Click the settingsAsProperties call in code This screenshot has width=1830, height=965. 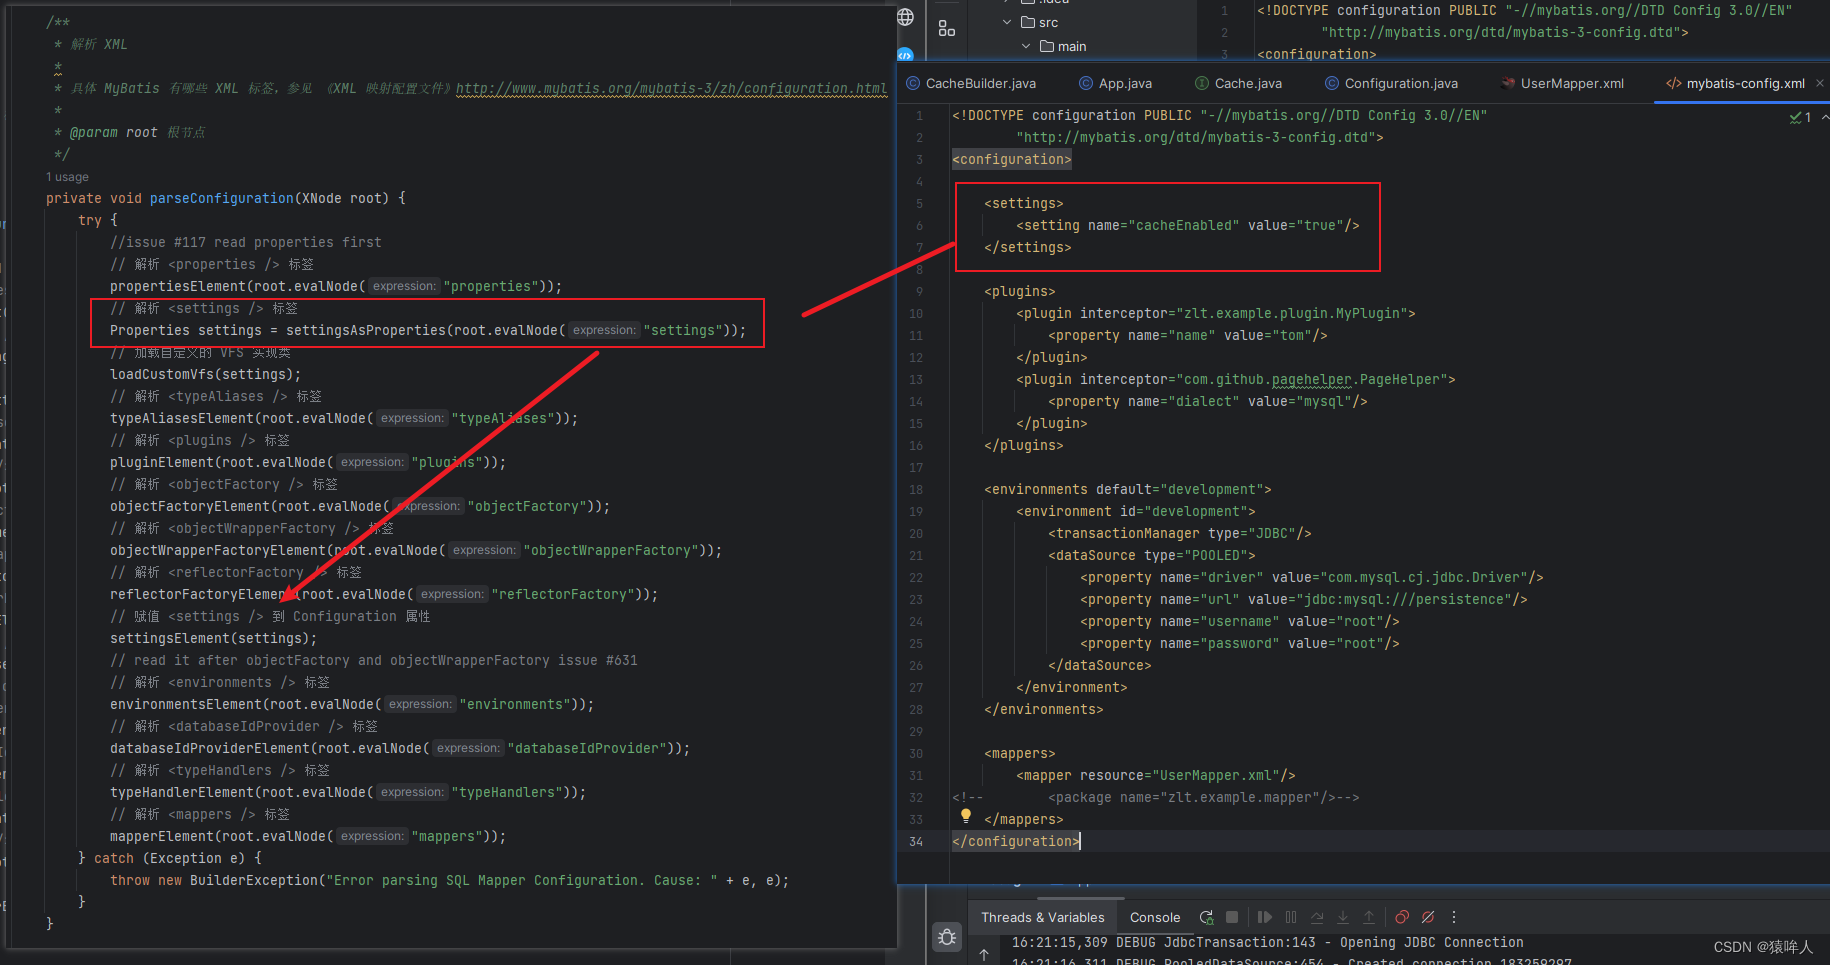365,330
